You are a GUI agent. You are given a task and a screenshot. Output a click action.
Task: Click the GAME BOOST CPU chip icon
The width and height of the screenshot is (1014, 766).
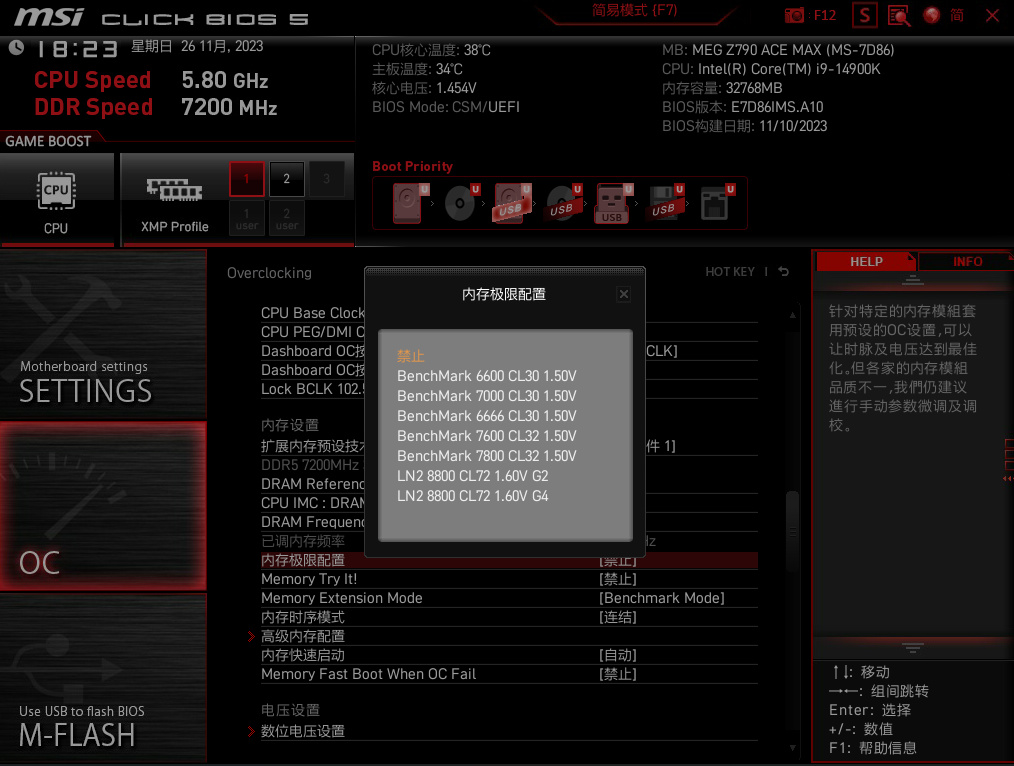click(56, 191)
